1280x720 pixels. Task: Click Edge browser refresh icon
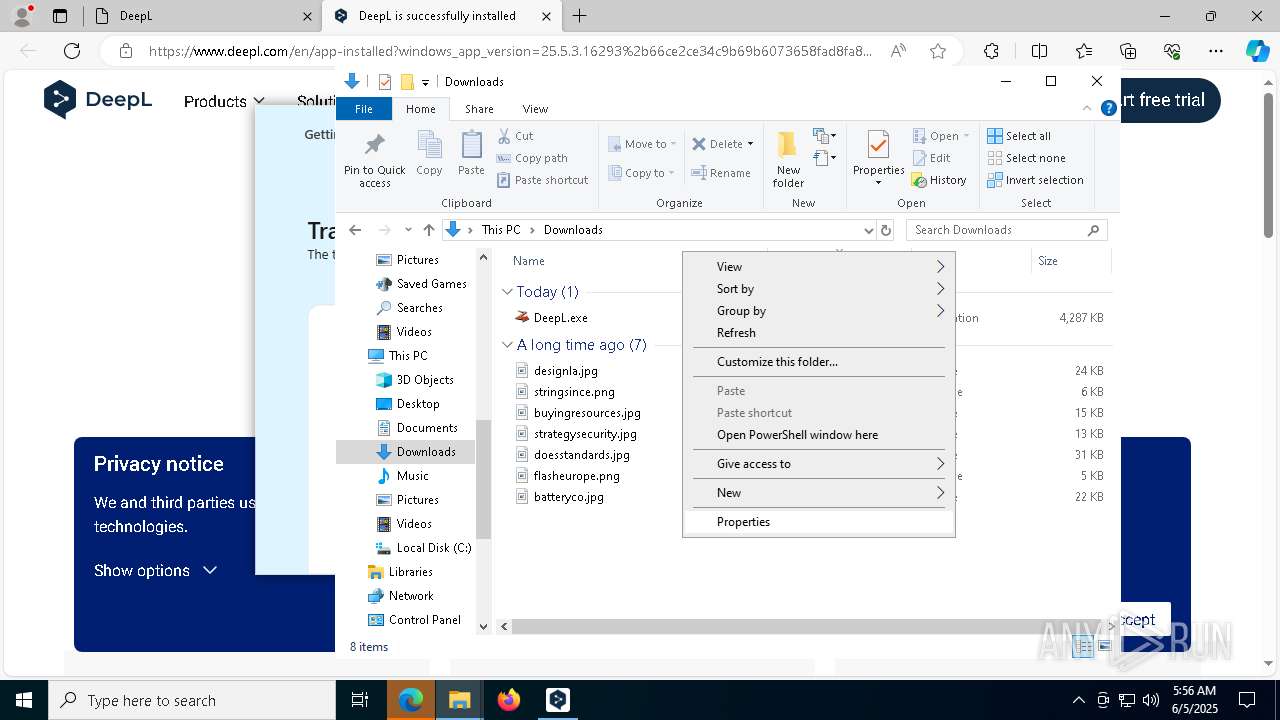click(72, 51)
